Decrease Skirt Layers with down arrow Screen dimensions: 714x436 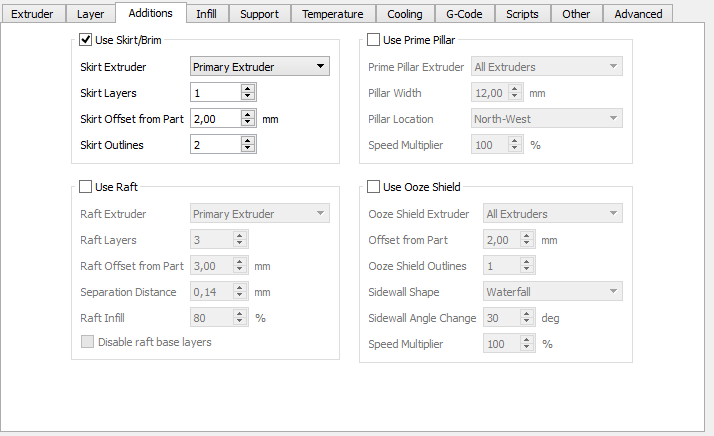click(248, 97)
